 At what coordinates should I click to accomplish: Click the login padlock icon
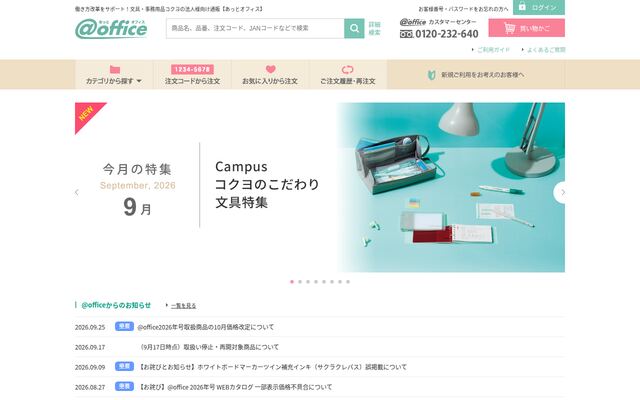click(522, 6)
